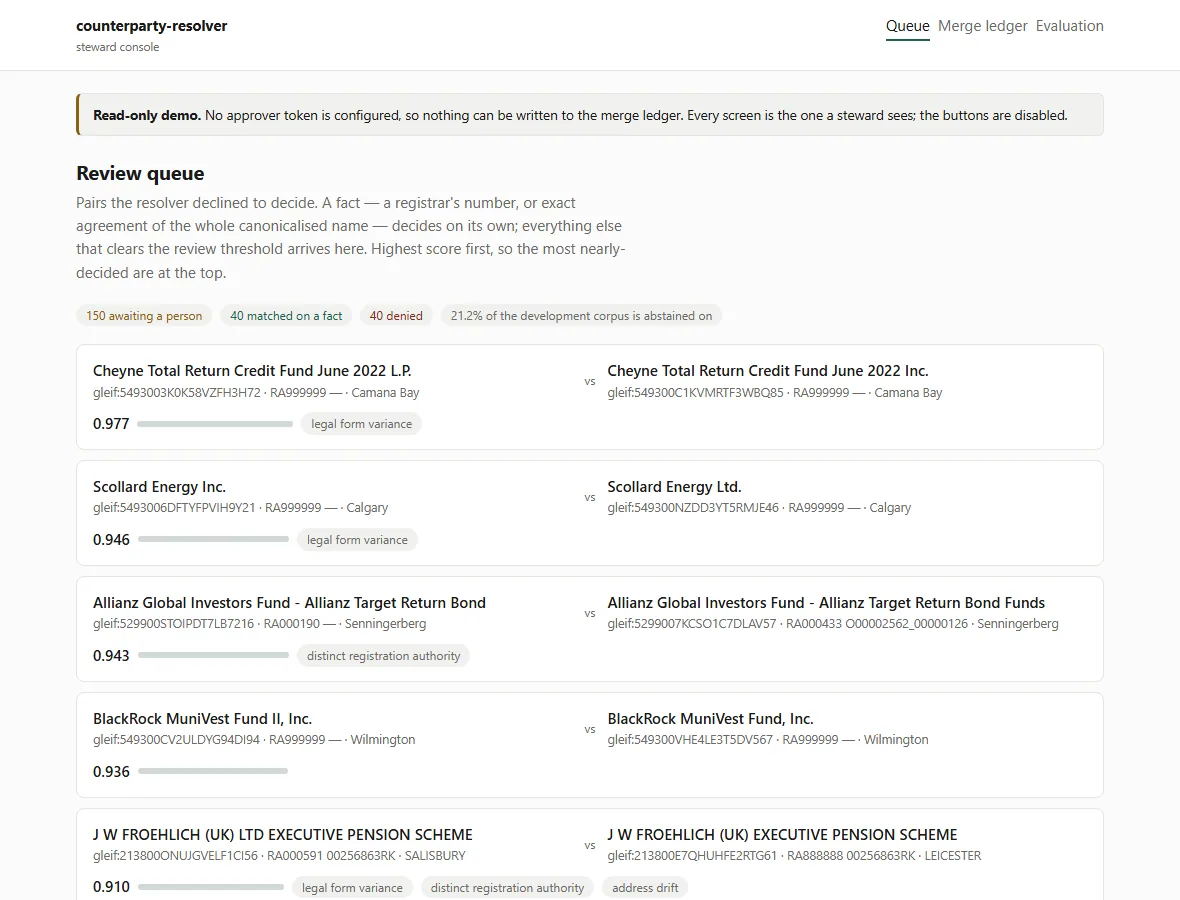The image size is (1180, 900).
Task: Open Scollard Energy Ltd. record
Action: pyautogui.click(x=674, y=487)
